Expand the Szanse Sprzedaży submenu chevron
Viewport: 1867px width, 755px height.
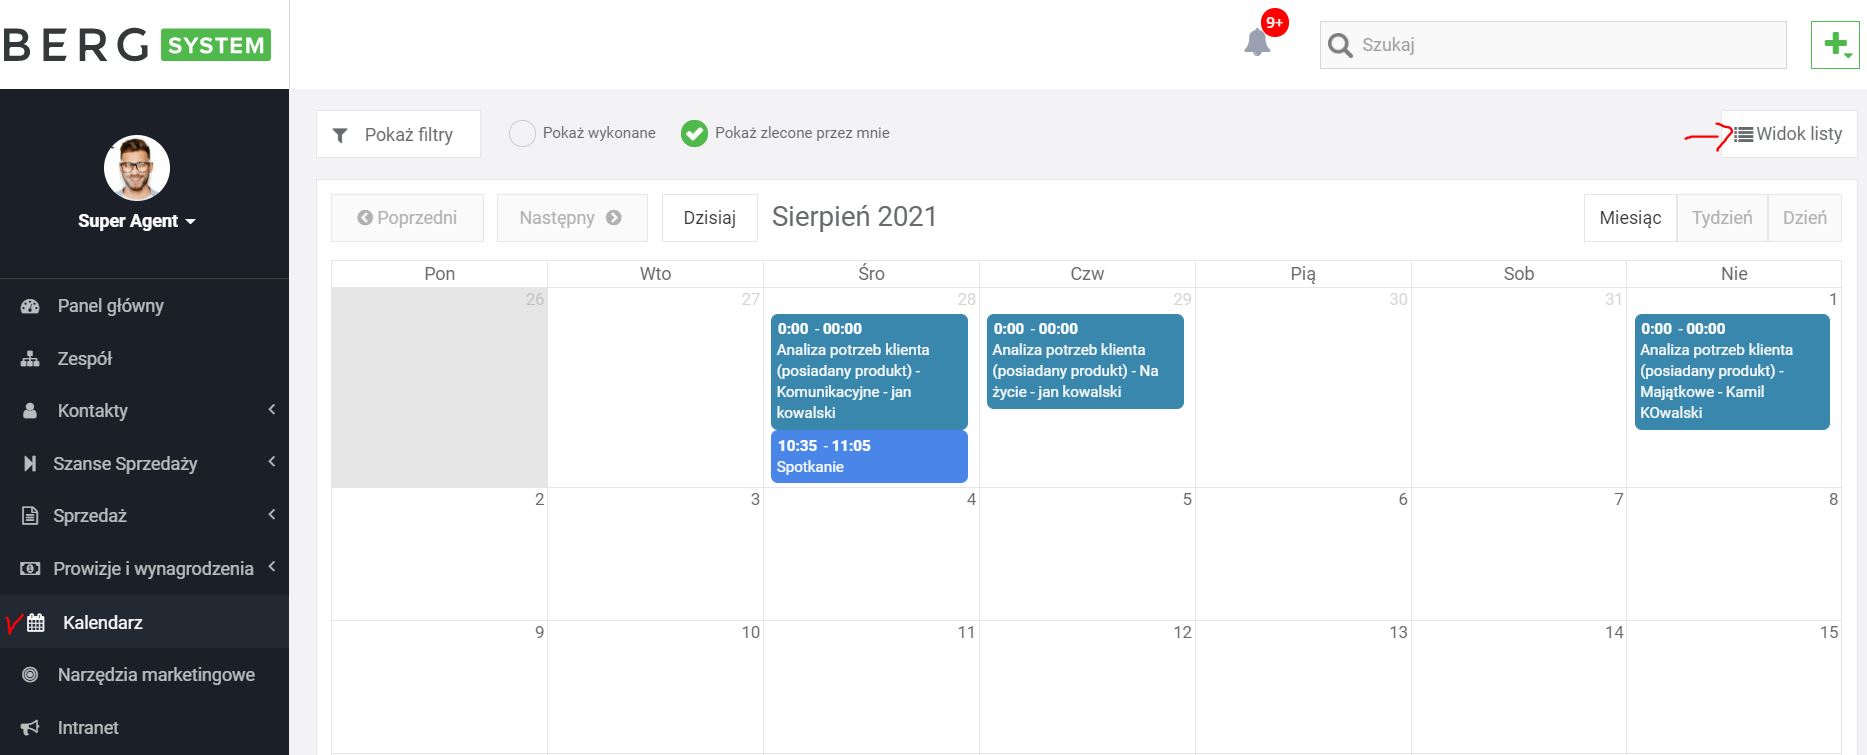(x=271, y=463)
